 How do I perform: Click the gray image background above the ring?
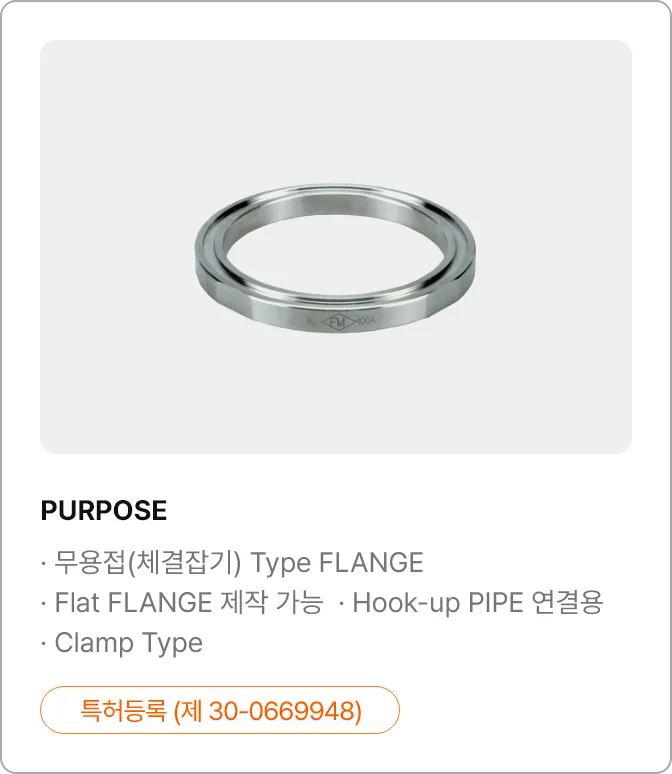pyautogui.click(x=336, y=111)
